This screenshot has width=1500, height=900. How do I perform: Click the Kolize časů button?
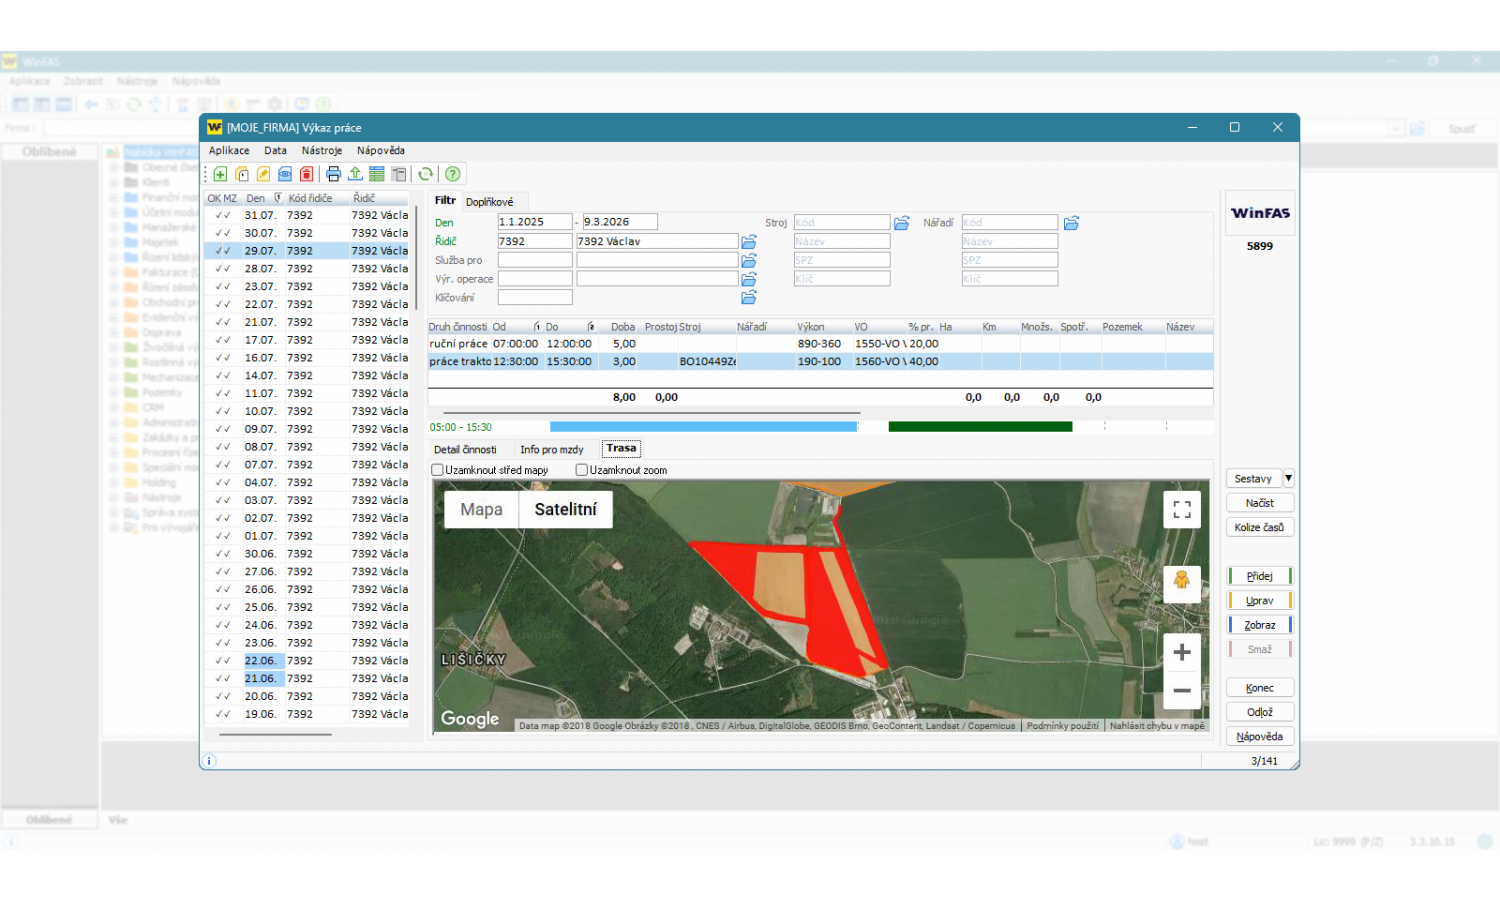coord(1259,527)
